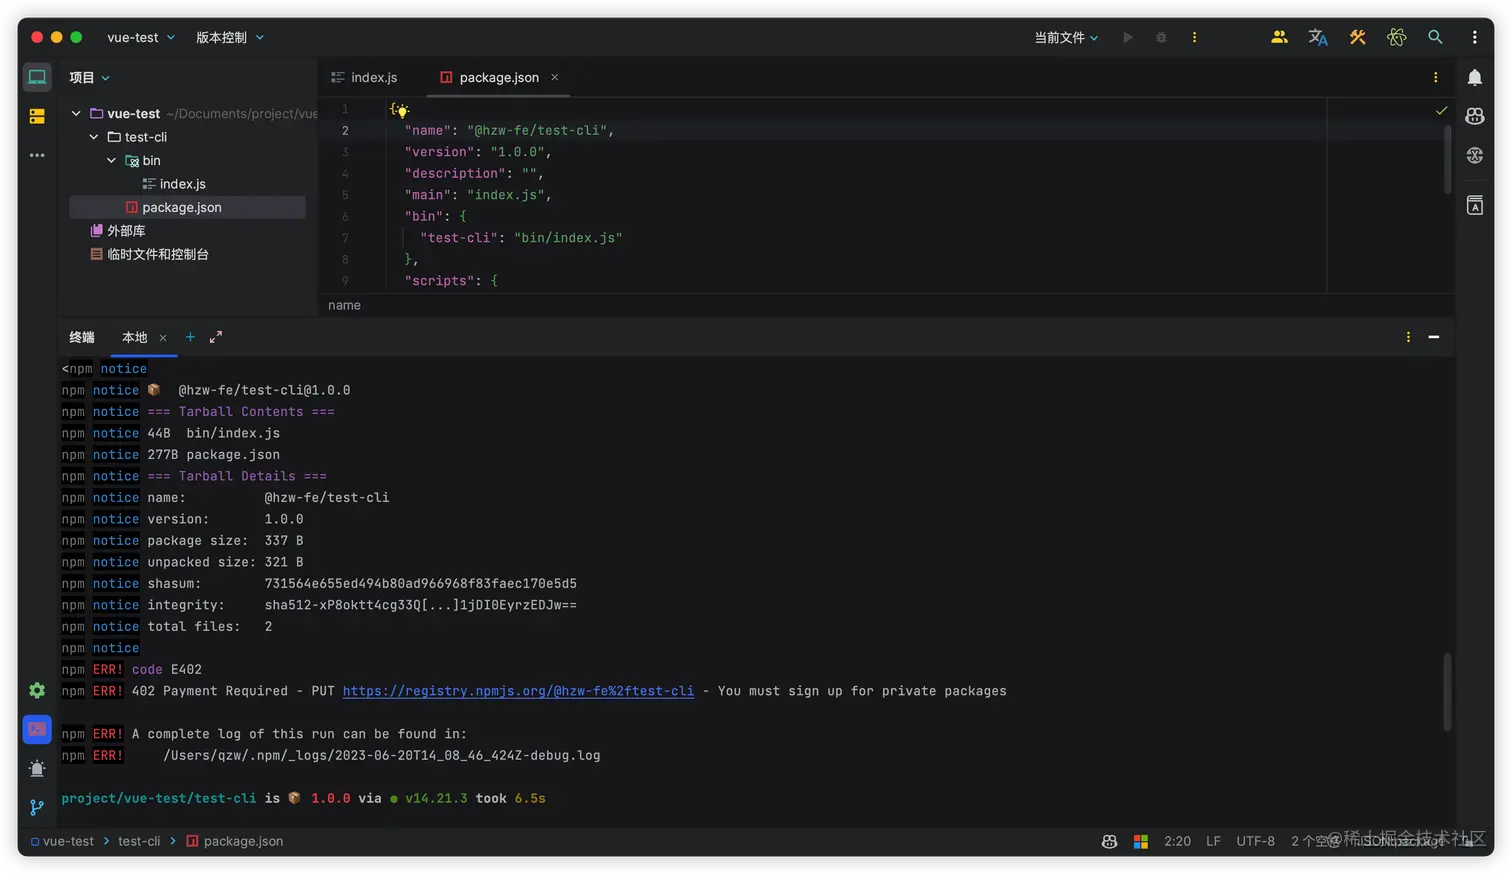Open the translation panel icon
Screen dimensions: 1512x874
(x=1474, y=205)
